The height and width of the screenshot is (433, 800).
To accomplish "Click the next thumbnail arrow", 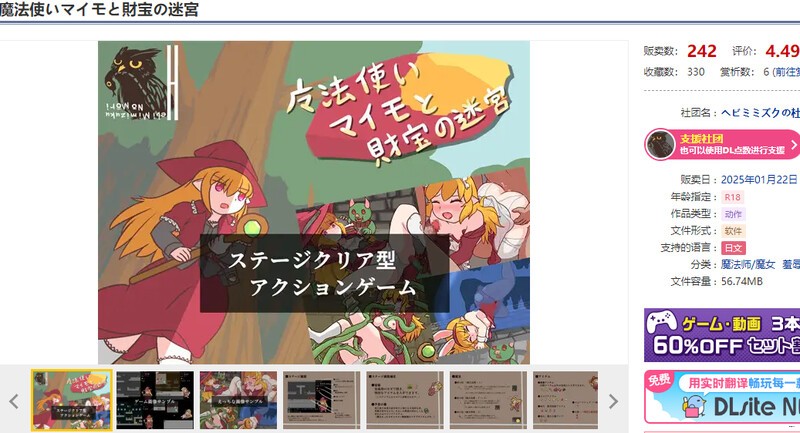I will 613,401.
